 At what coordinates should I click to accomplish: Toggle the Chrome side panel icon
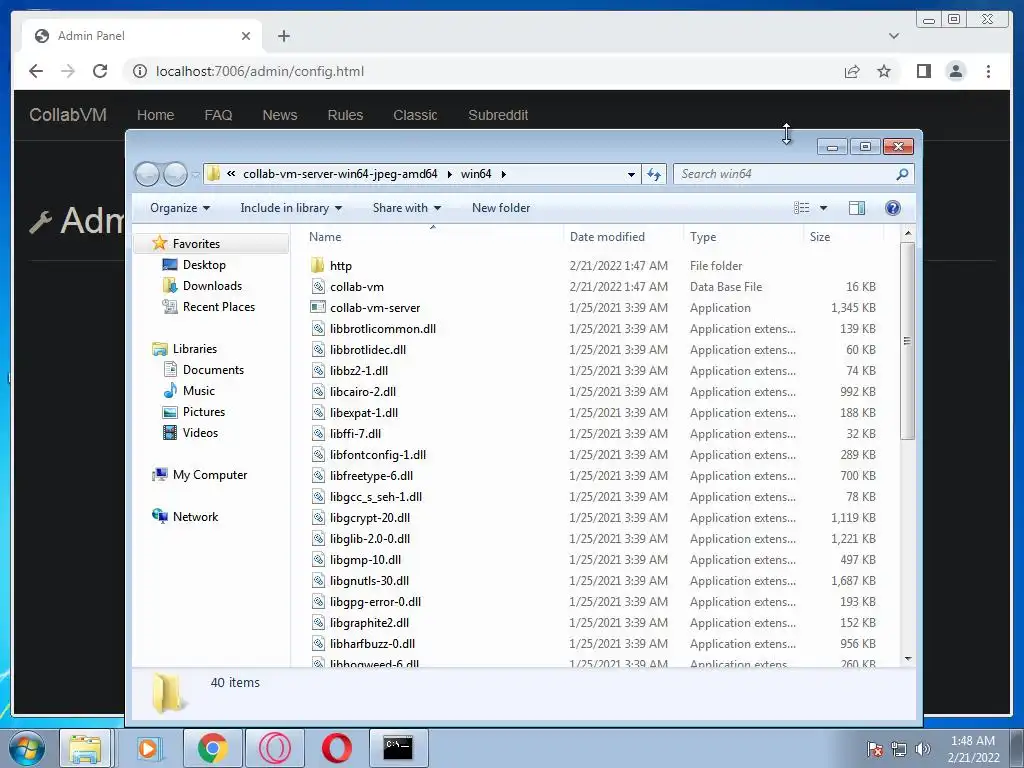(923, 71)
